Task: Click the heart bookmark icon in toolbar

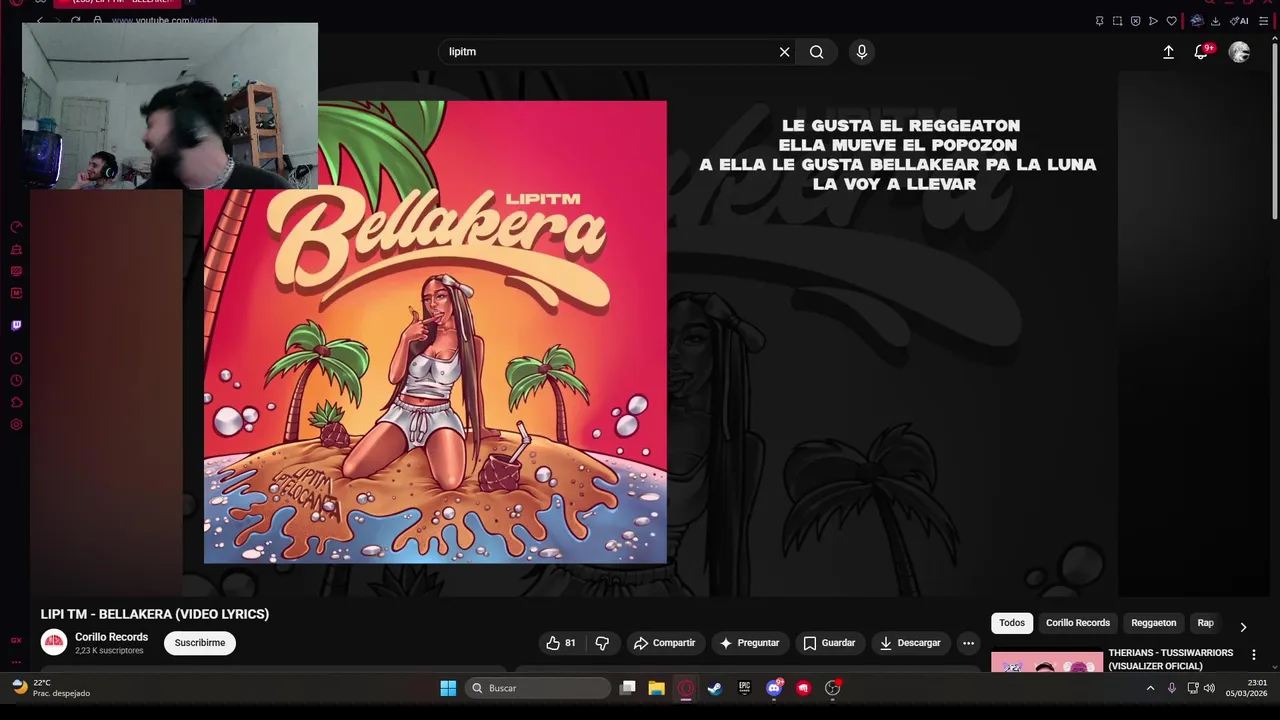Action: pyautogui.click(x=1172, y=21)
